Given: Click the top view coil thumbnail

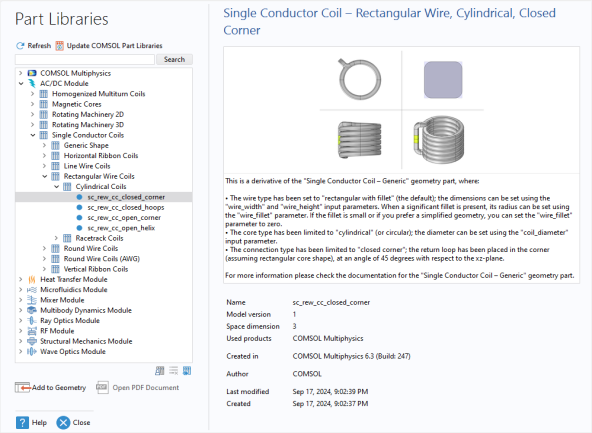Looking at the screenshot, I should [359, 79].
